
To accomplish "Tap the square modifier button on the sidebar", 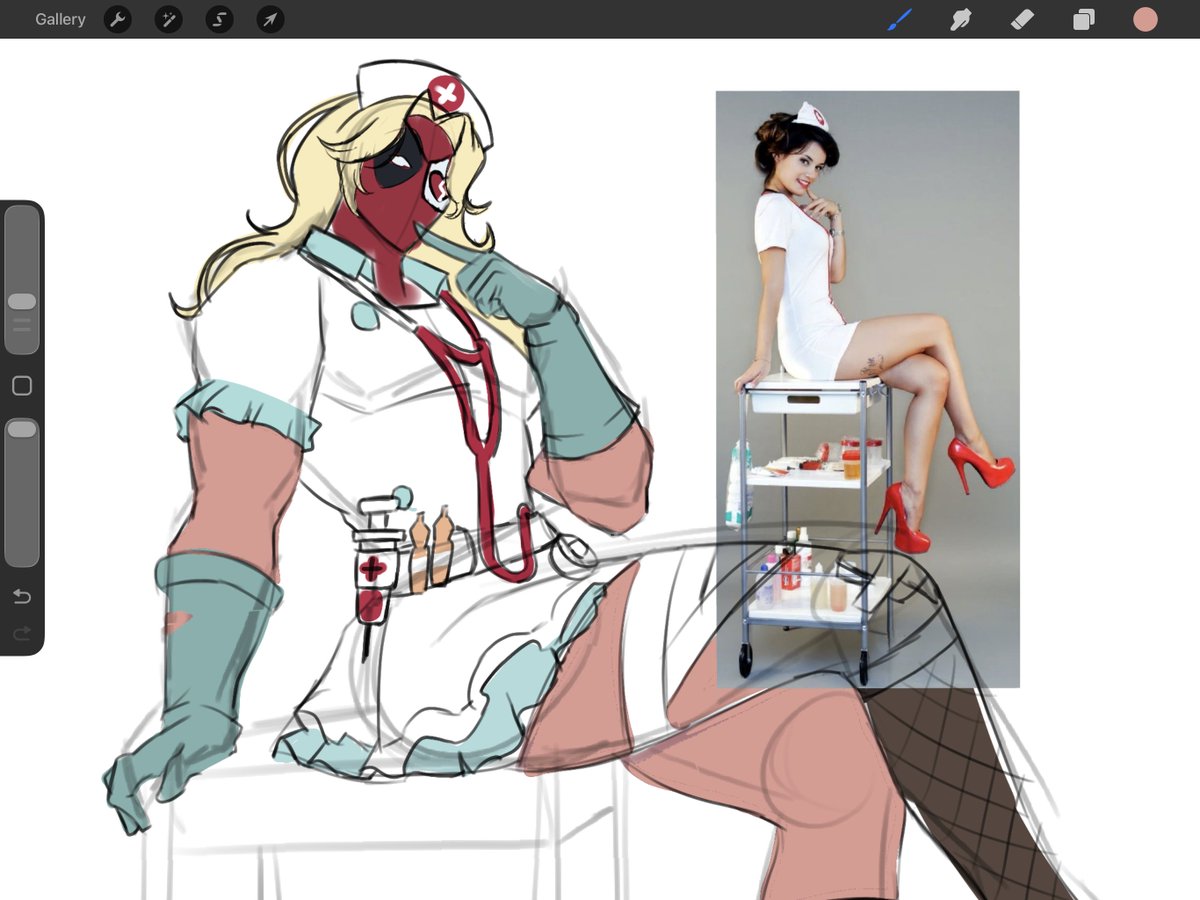I will click(22, 385).
